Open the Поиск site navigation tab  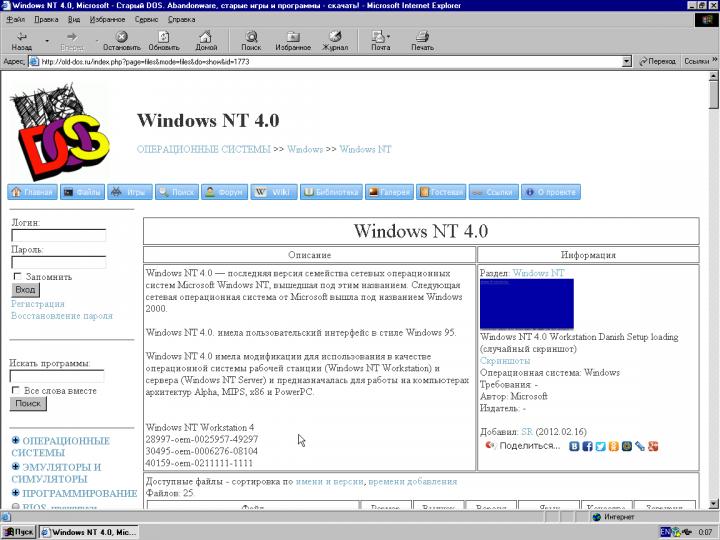click(x=177, y=192)
